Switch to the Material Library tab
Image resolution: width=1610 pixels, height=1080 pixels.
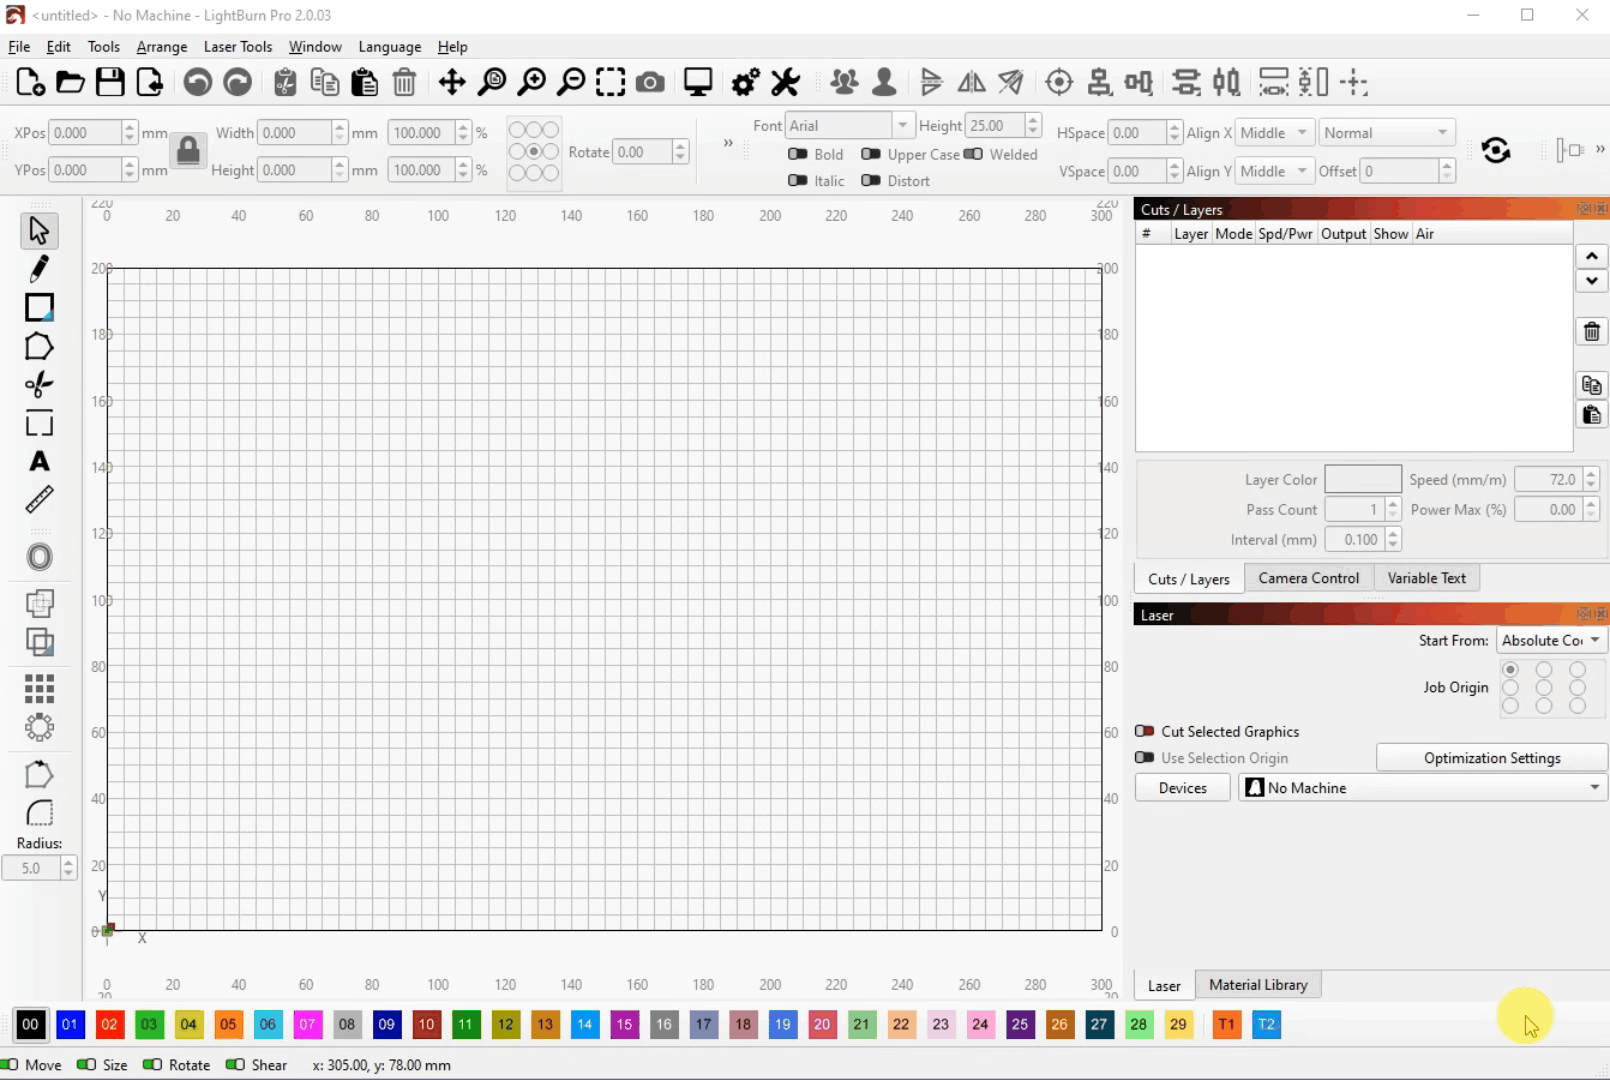click(x=1257, y=985)
